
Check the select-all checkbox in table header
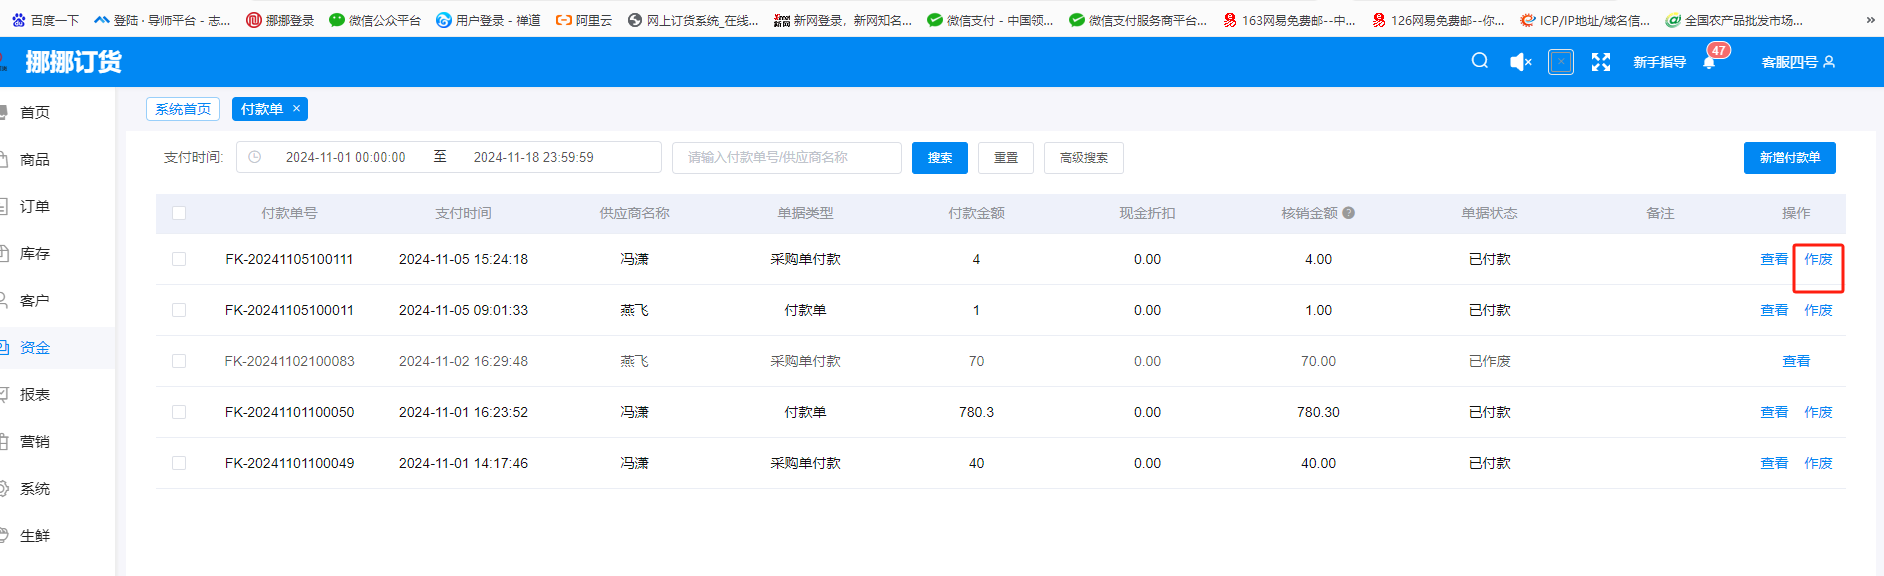click(179, 213)
